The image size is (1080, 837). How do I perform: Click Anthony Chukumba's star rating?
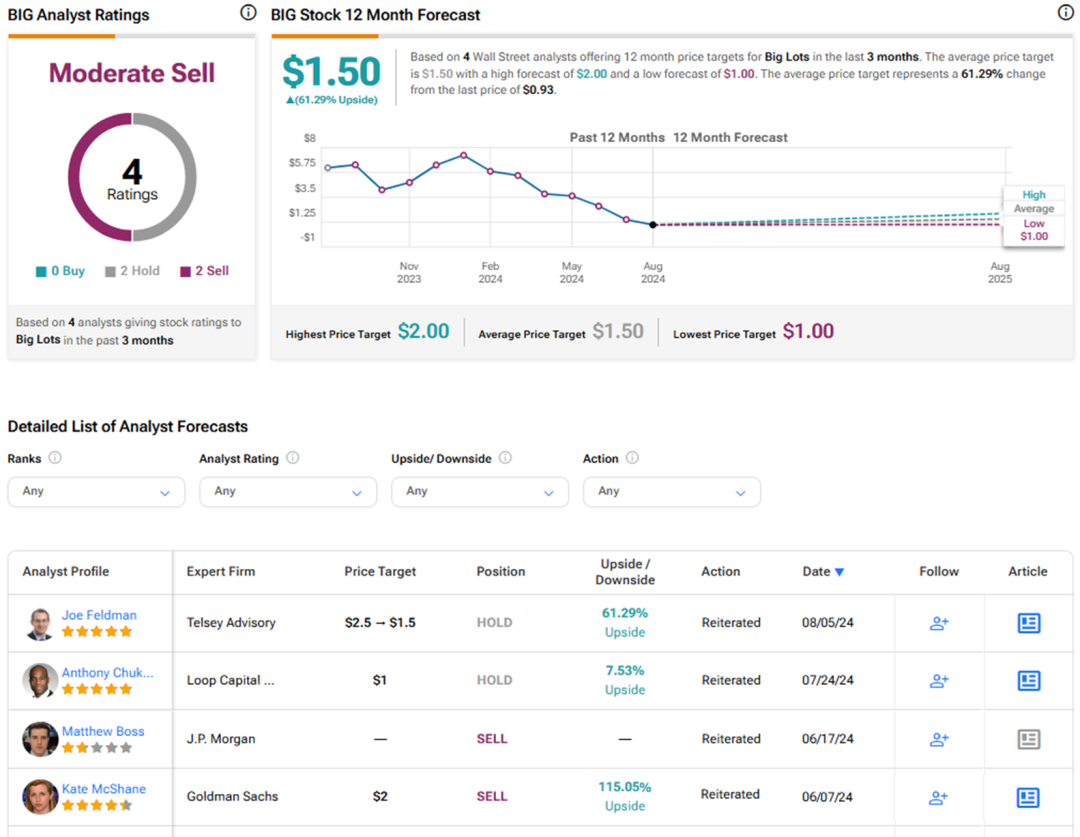[x=96, y=689]
